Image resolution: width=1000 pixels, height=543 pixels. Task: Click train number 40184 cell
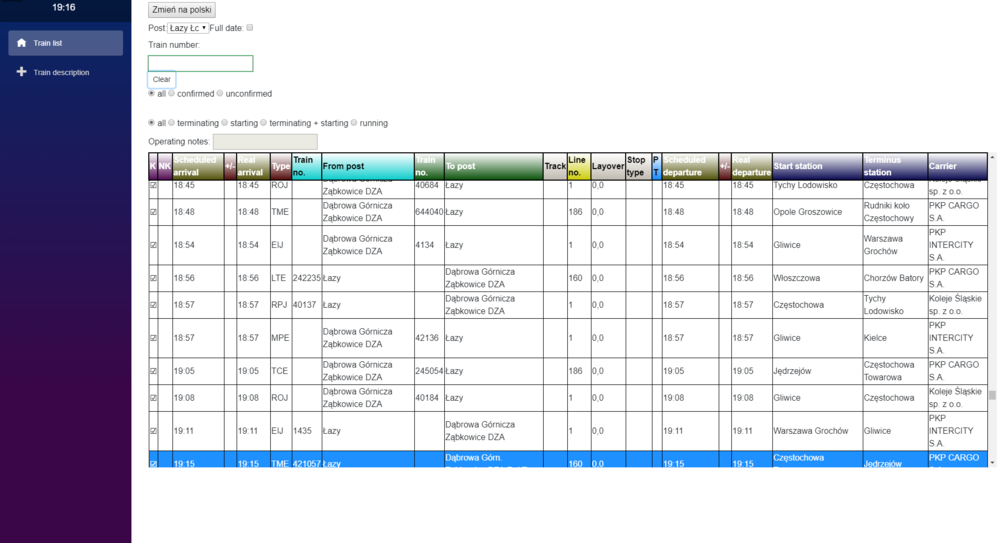tap(429, 398)
